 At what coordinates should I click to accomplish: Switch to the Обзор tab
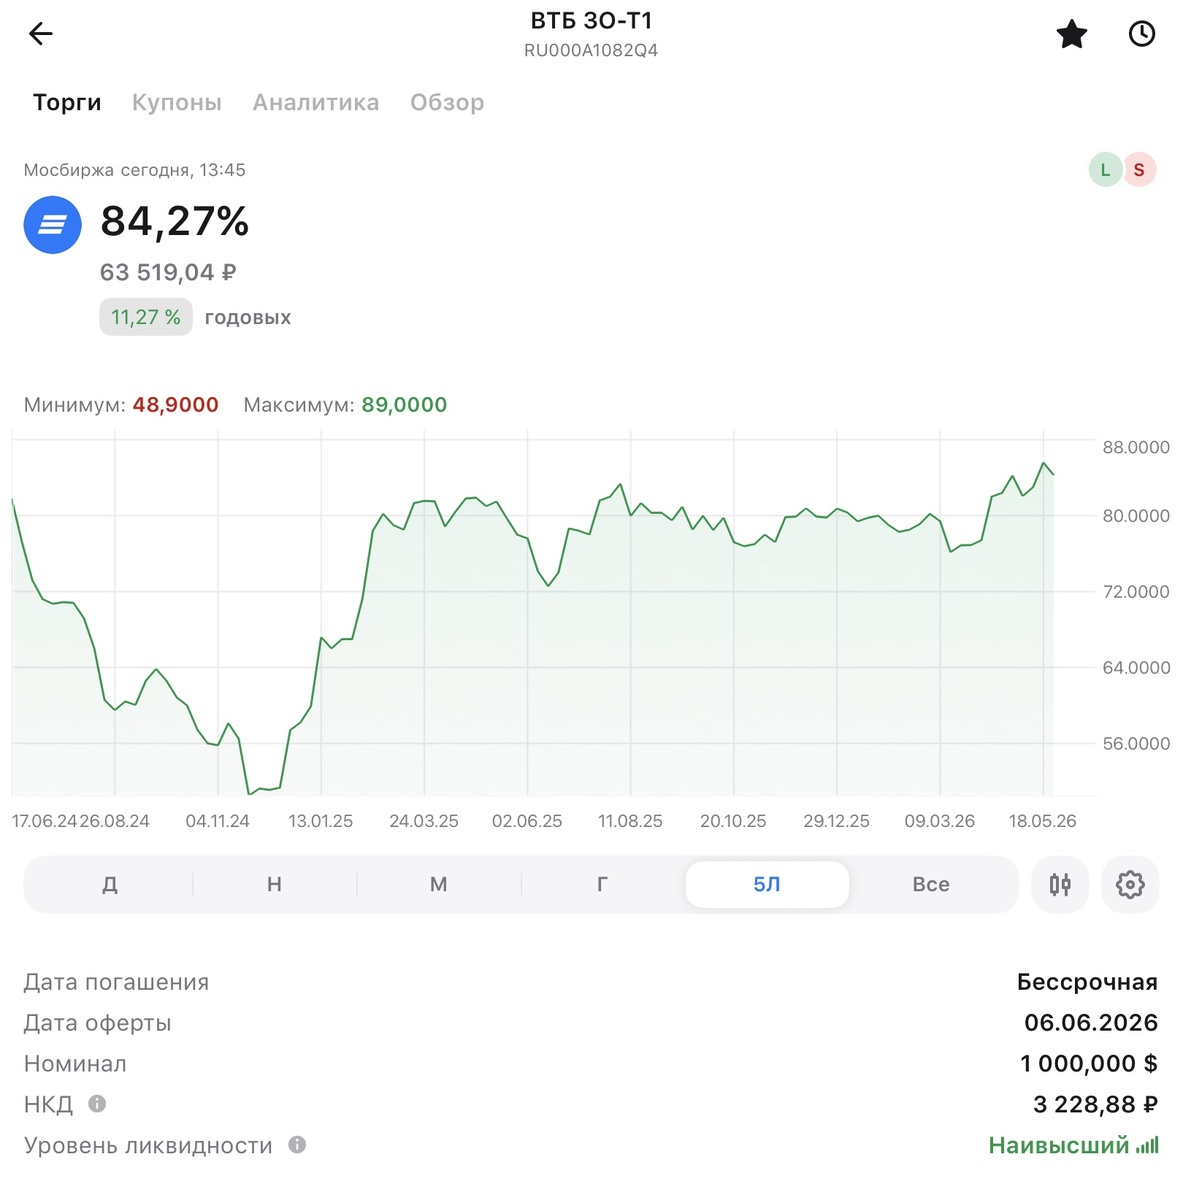(x=447, y=102)
